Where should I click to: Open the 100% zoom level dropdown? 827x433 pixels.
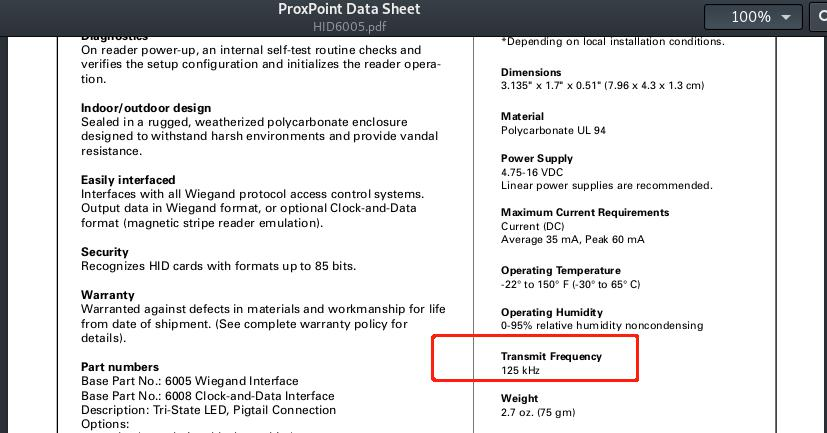pos(753,17)
